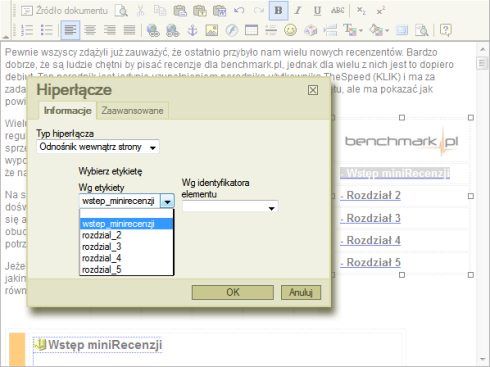
Task: Click the magnifier icon before the help icon
Action: point(422,30)
